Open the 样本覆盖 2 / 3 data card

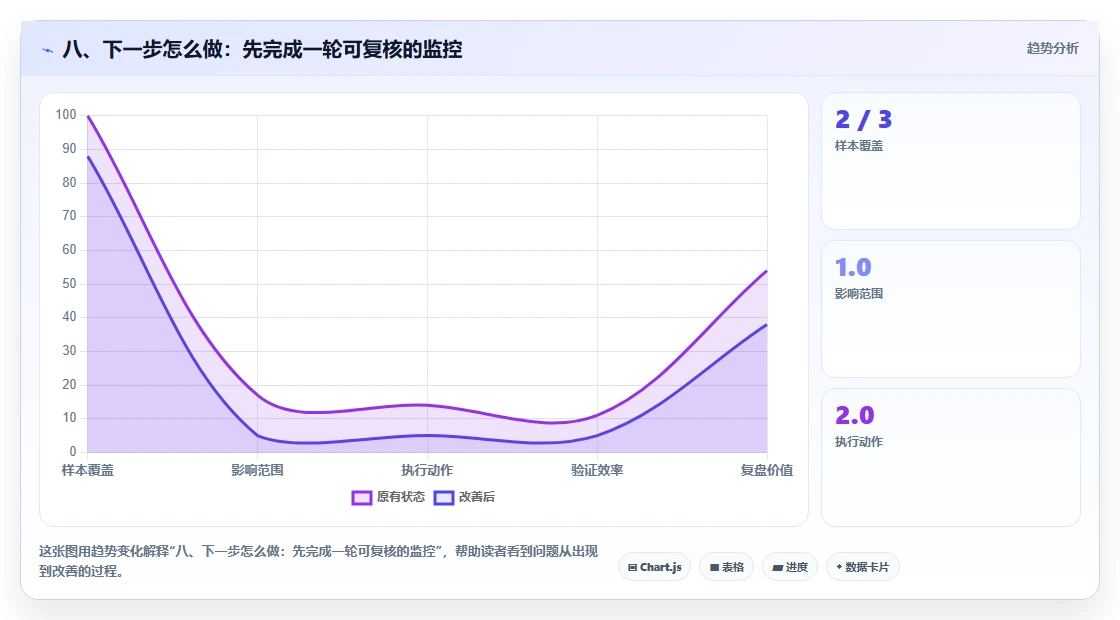click(951, 161)
